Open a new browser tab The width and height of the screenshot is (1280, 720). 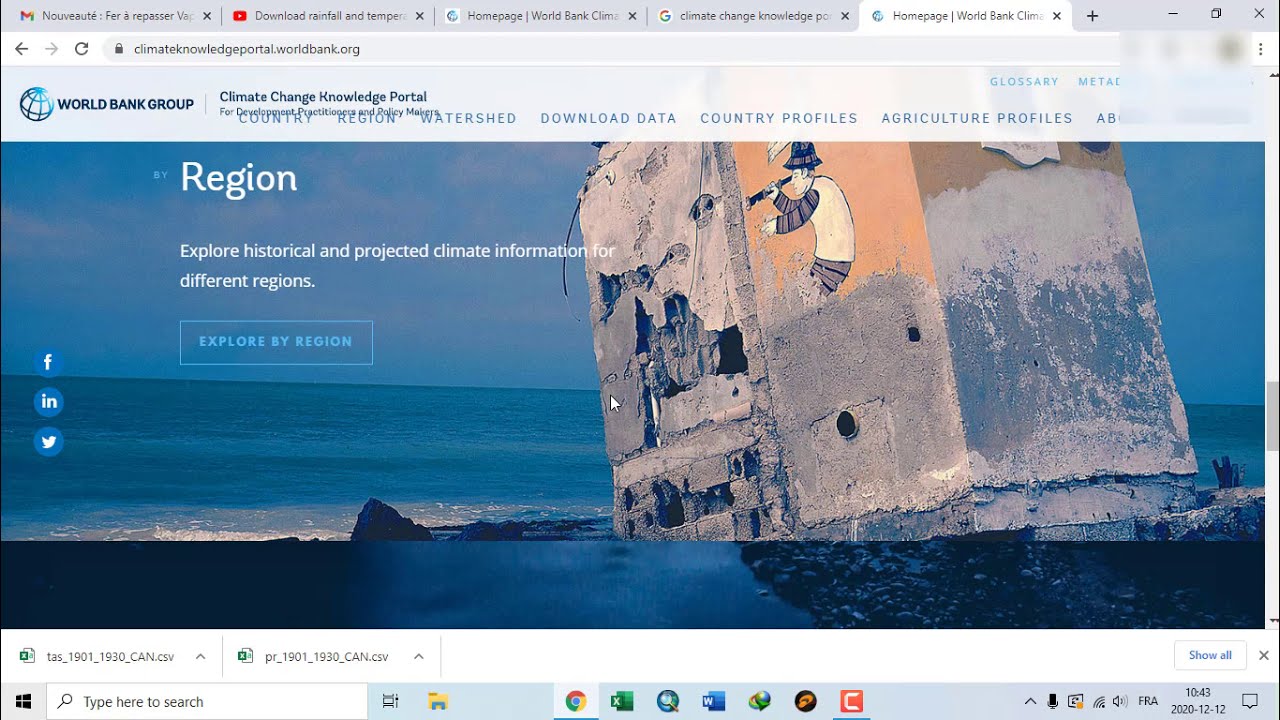point(1092,16)
